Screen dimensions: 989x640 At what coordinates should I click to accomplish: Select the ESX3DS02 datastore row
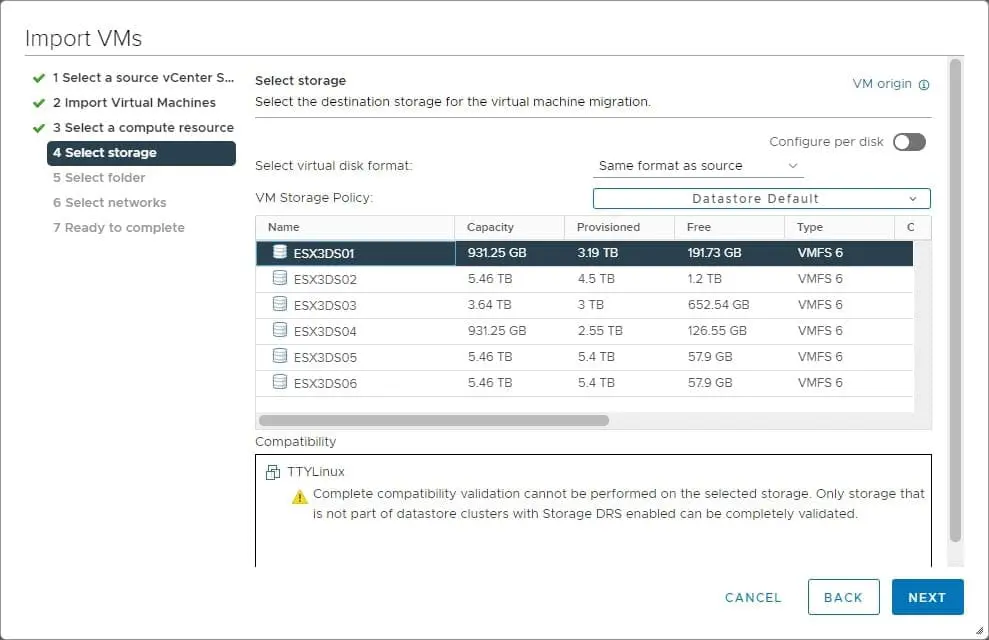(x=584, y=279)
